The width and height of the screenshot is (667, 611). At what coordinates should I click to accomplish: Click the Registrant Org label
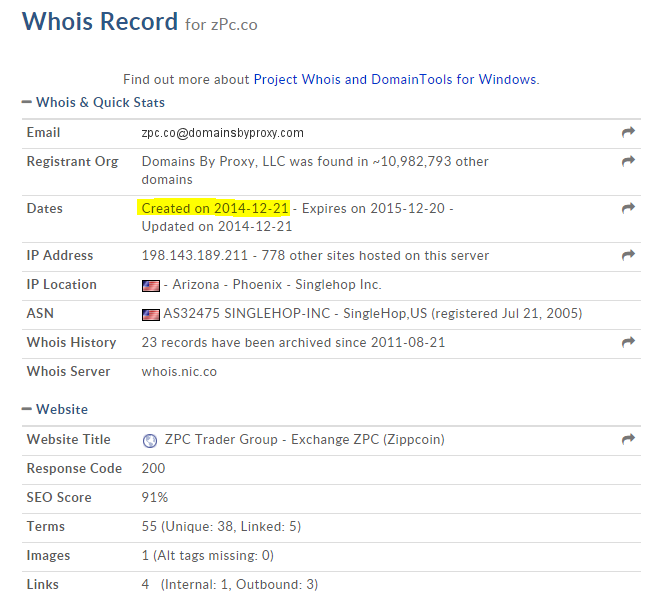click(72, 162)
